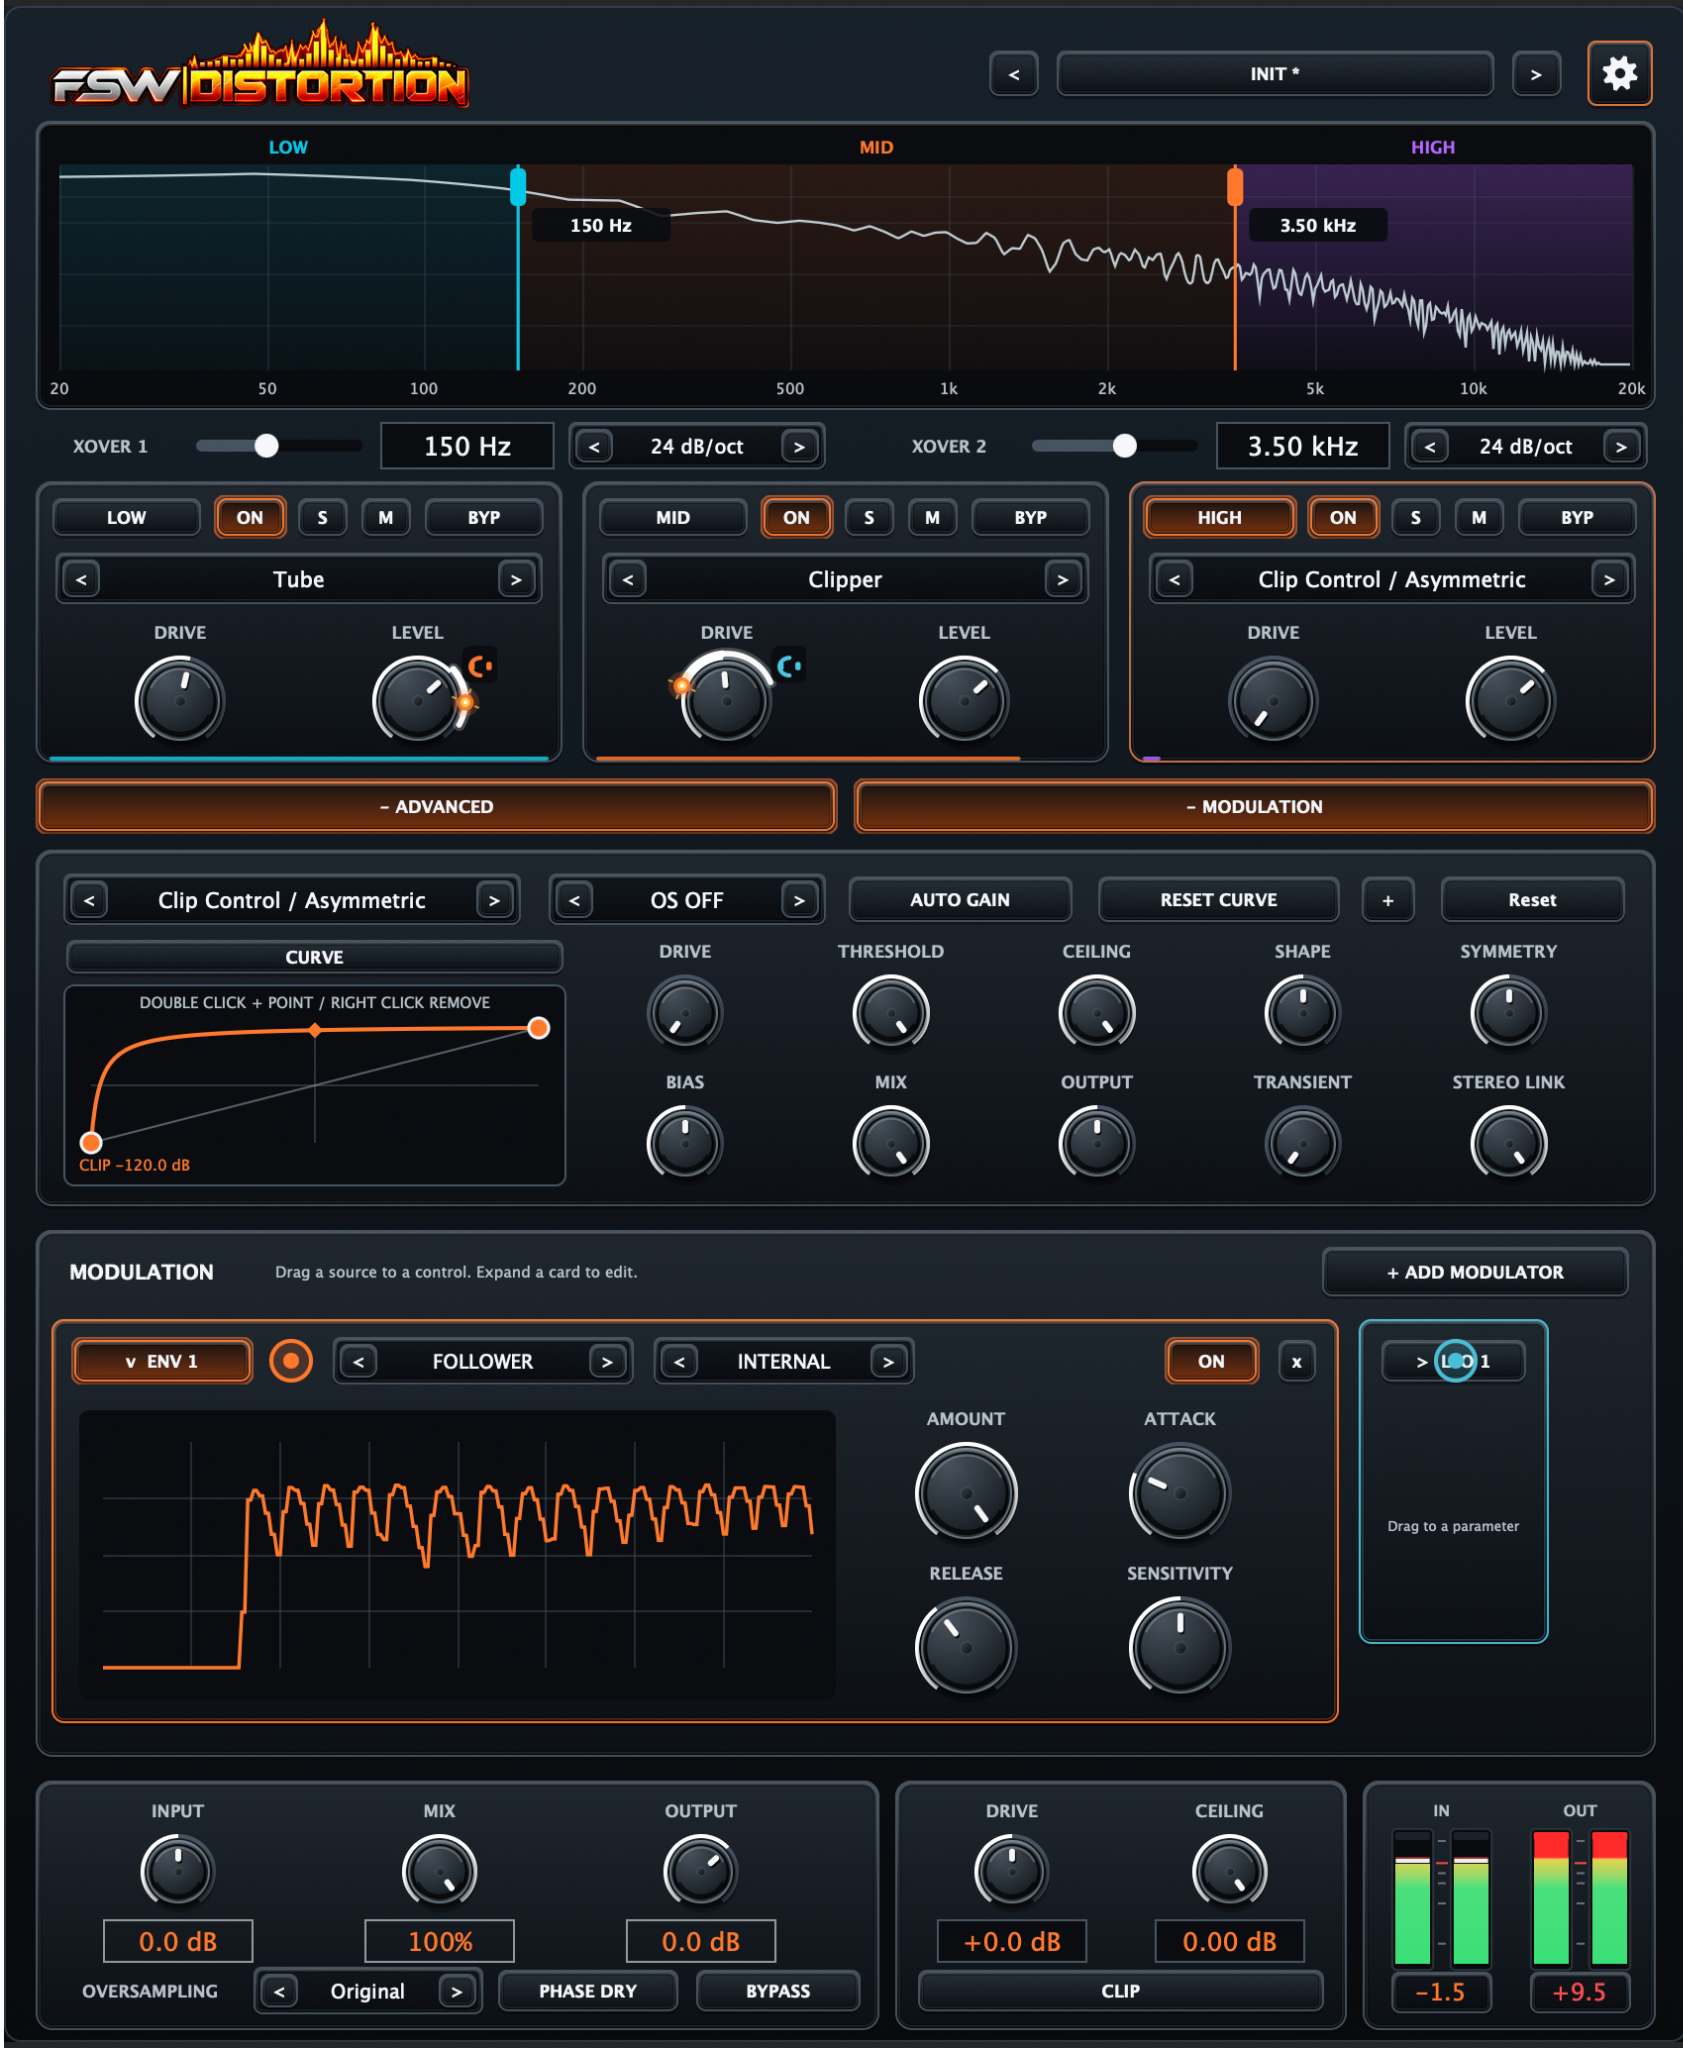Toggle the LOW band ON button
The width and height of the screenshot is (1683, 2048).
point(250,518)
